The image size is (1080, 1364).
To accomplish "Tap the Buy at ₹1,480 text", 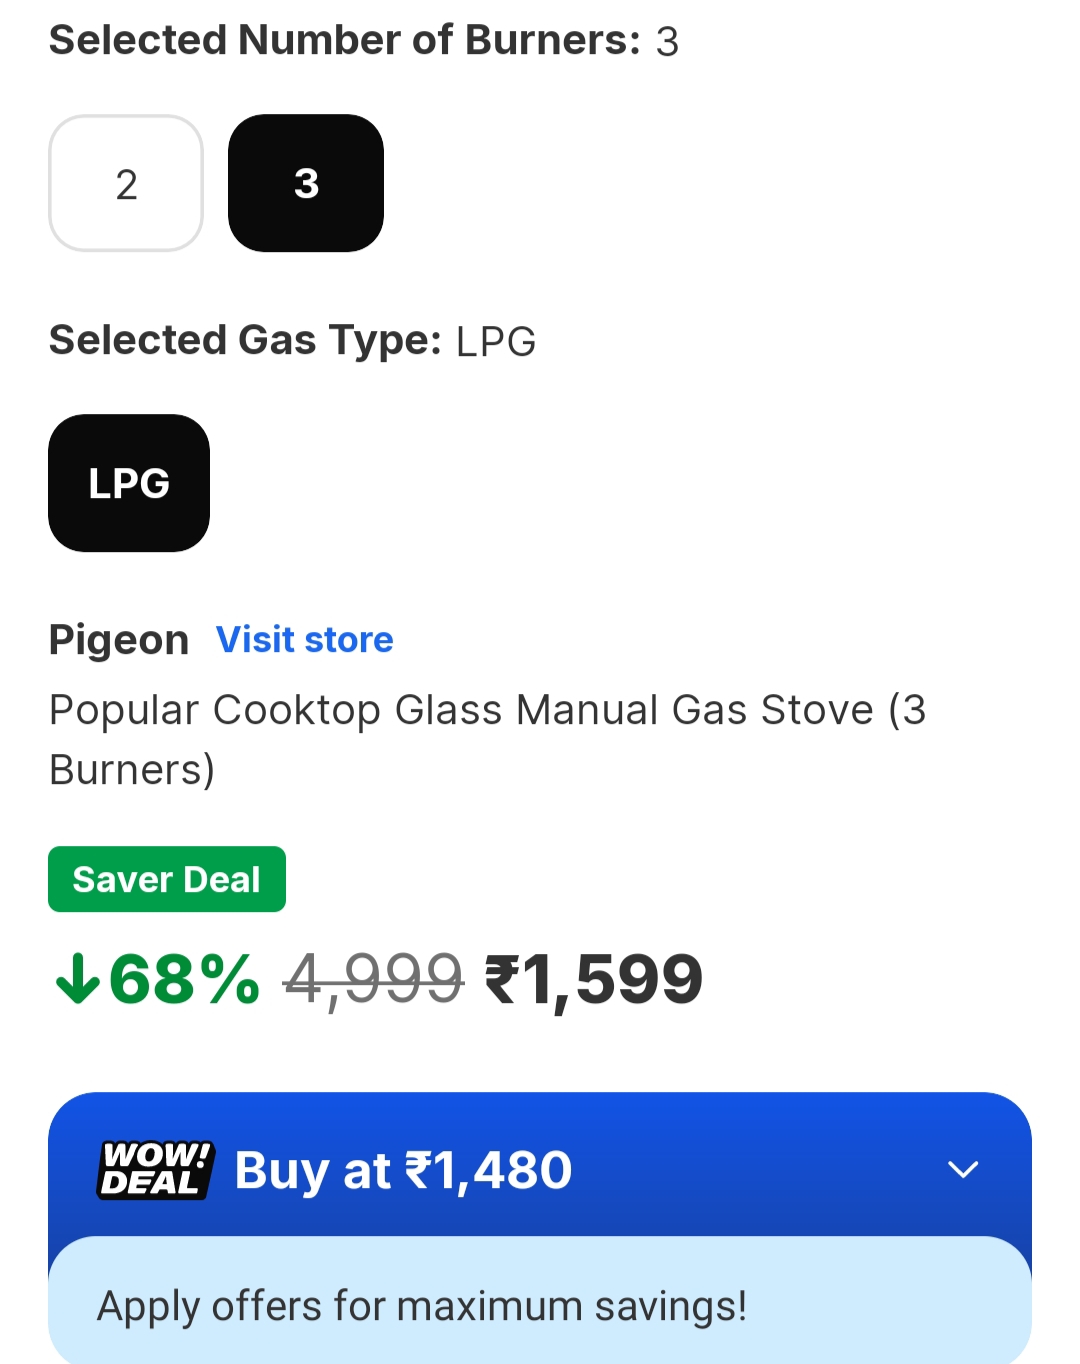I will pyautogui.click(x=403, y=1170).
